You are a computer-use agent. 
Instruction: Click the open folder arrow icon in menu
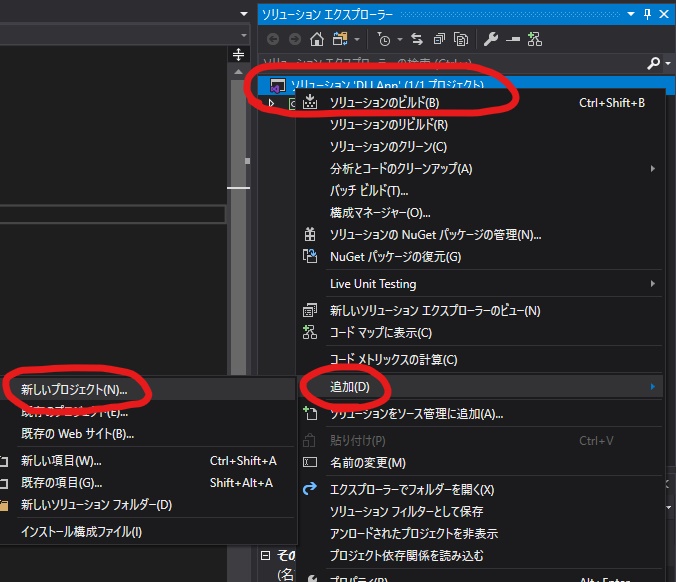click(x=310, y=489)
